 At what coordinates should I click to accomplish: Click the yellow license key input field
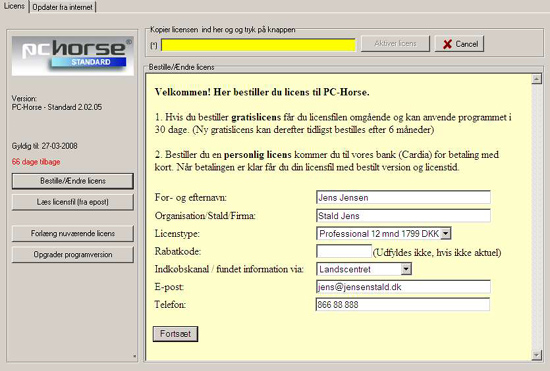click(259, 45)
